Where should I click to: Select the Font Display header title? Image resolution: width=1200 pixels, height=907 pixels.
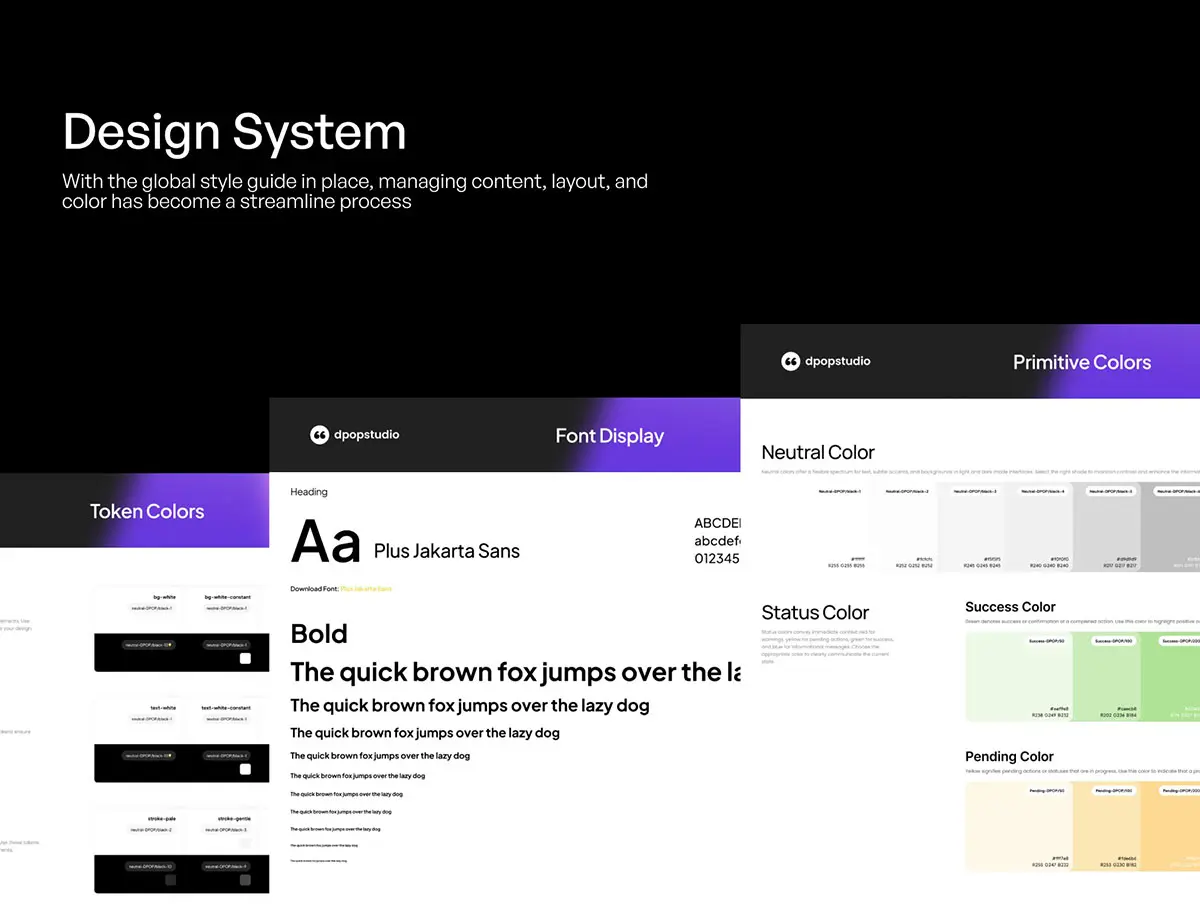pyautogui.click(x=609, y=436)
